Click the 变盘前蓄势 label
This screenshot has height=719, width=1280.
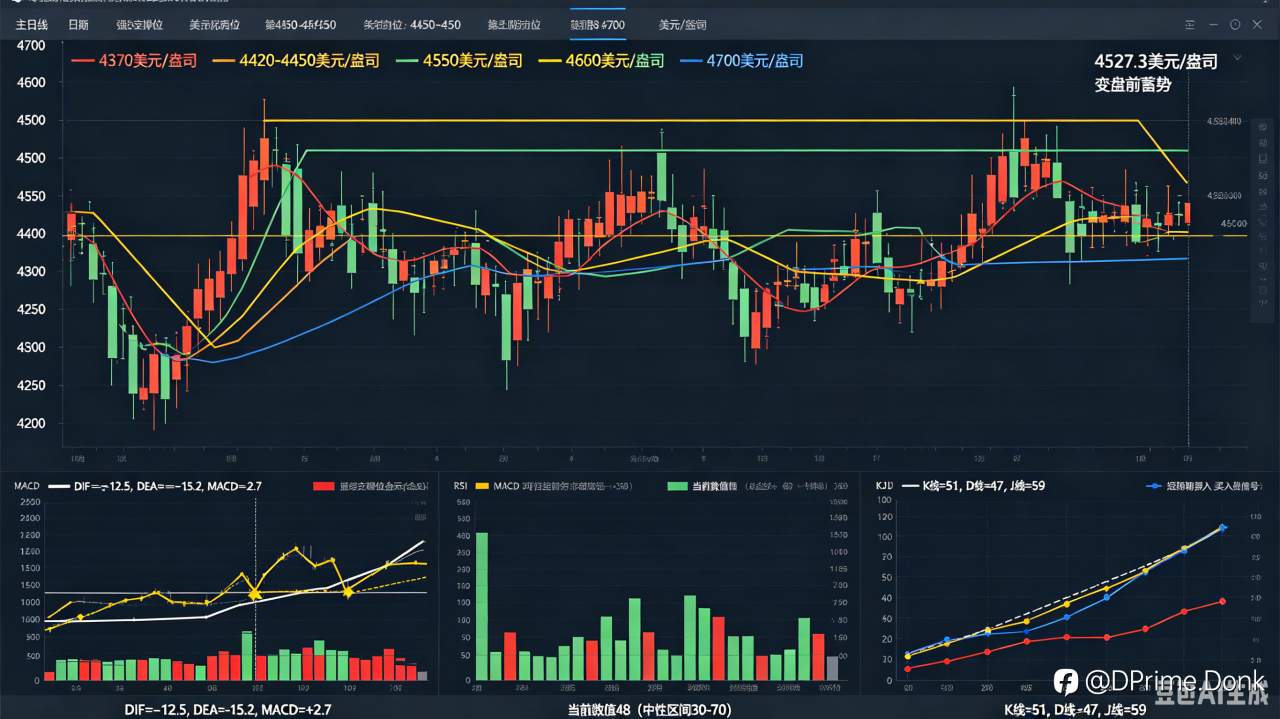[x=1132, y=85]
